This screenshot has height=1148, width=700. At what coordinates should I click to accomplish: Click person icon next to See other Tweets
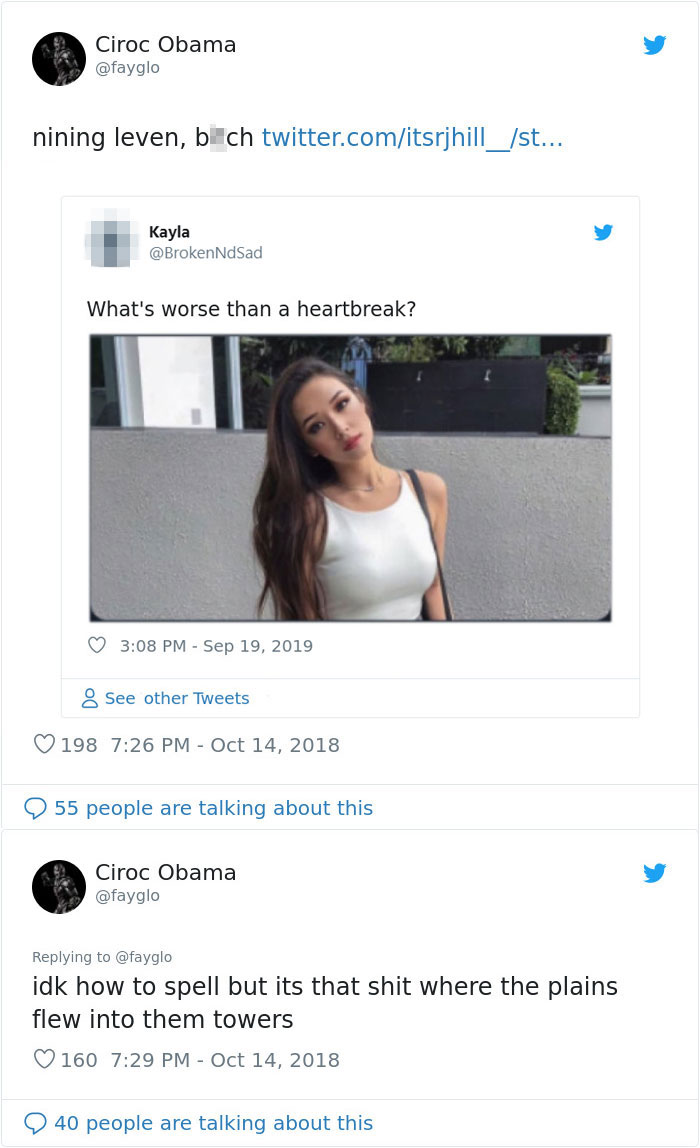(x=89, y=698)
